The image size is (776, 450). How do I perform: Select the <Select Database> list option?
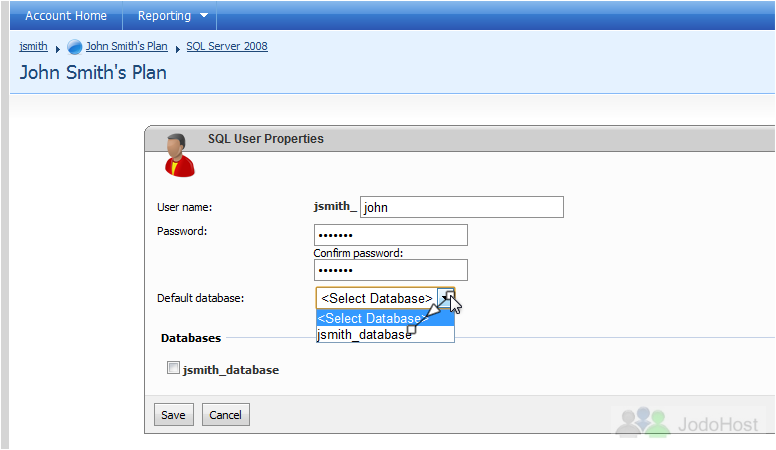(x=385, y=318)
